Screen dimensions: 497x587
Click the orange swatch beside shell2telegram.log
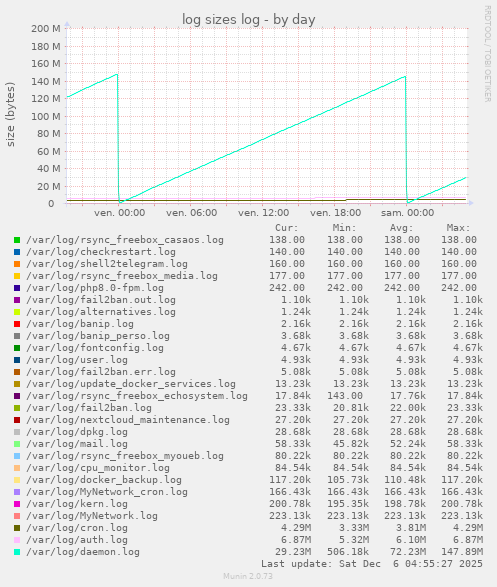click(x=17, y=264)
